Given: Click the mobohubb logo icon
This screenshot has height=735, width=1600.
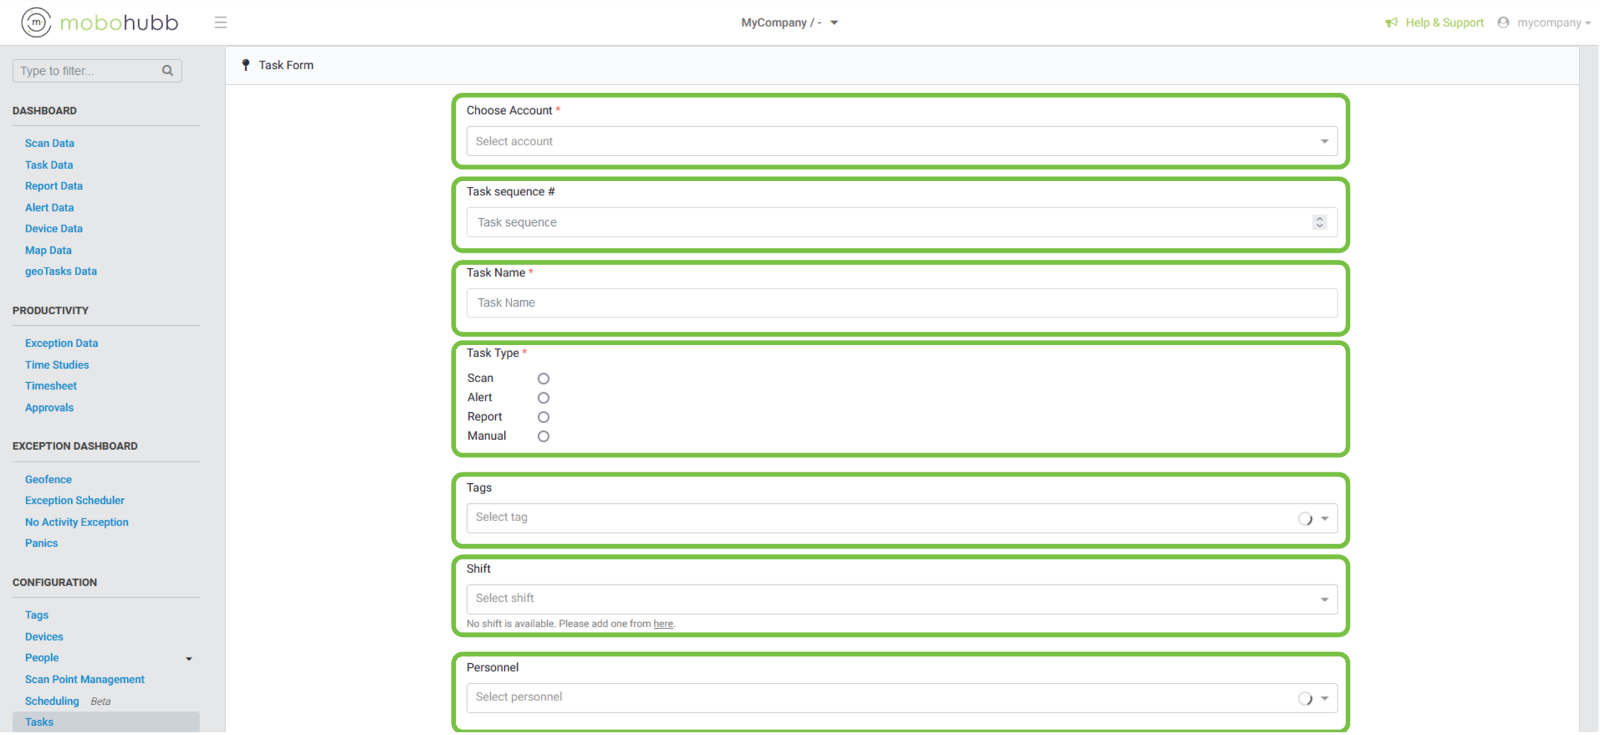Looking at the screenshot, I should 36,22.
